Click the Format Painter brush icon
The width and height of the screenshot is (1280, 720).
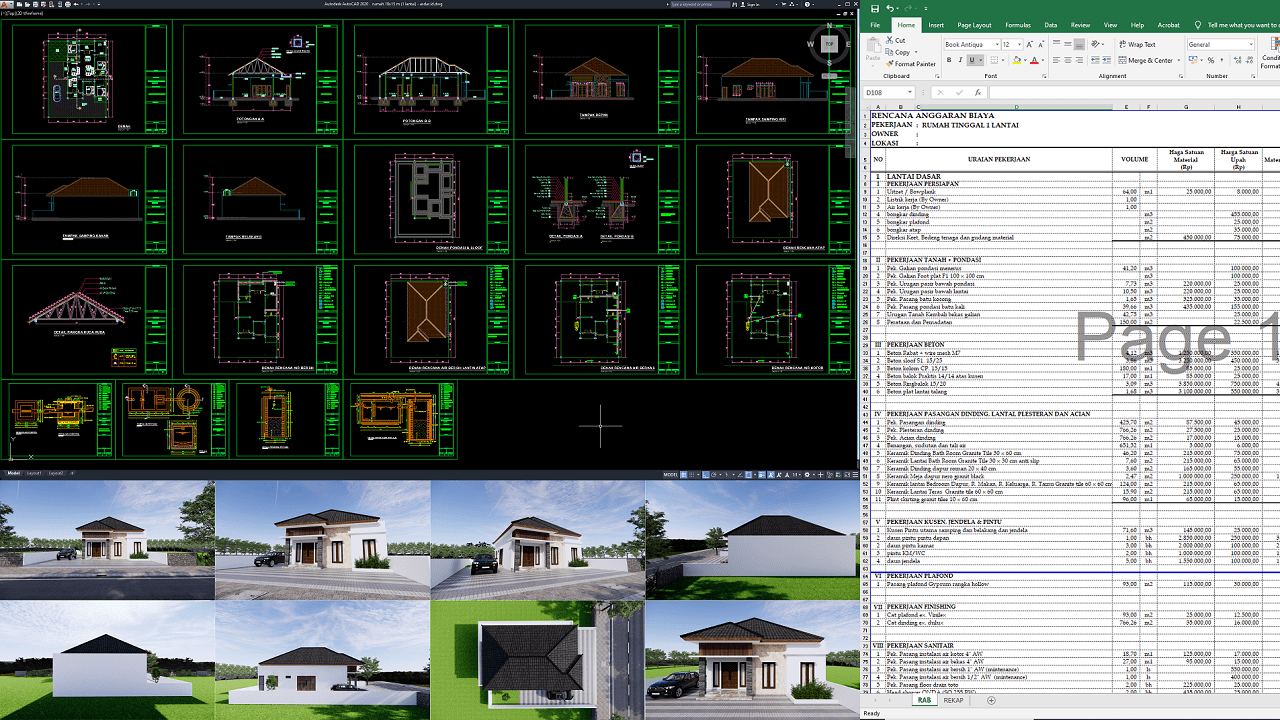889,64
